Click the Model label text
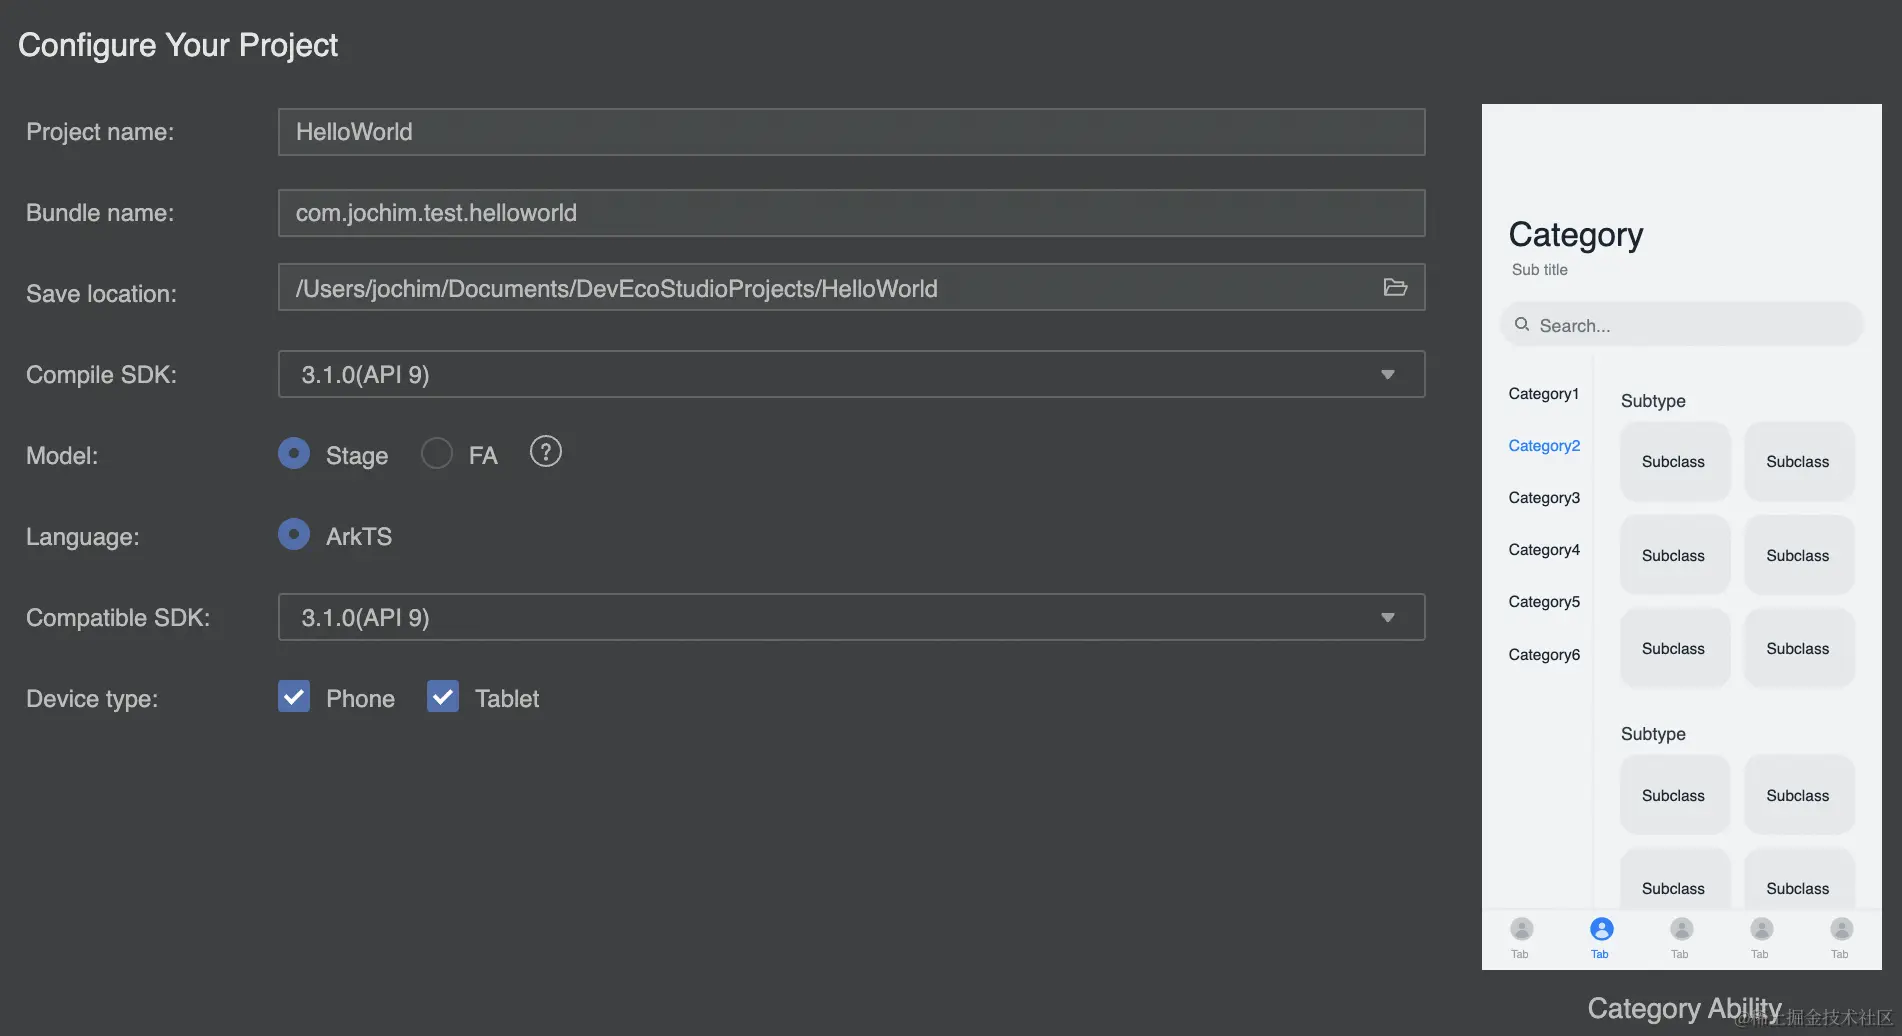The height and width of the screenshot is (1036, 1902). [62, 456]
